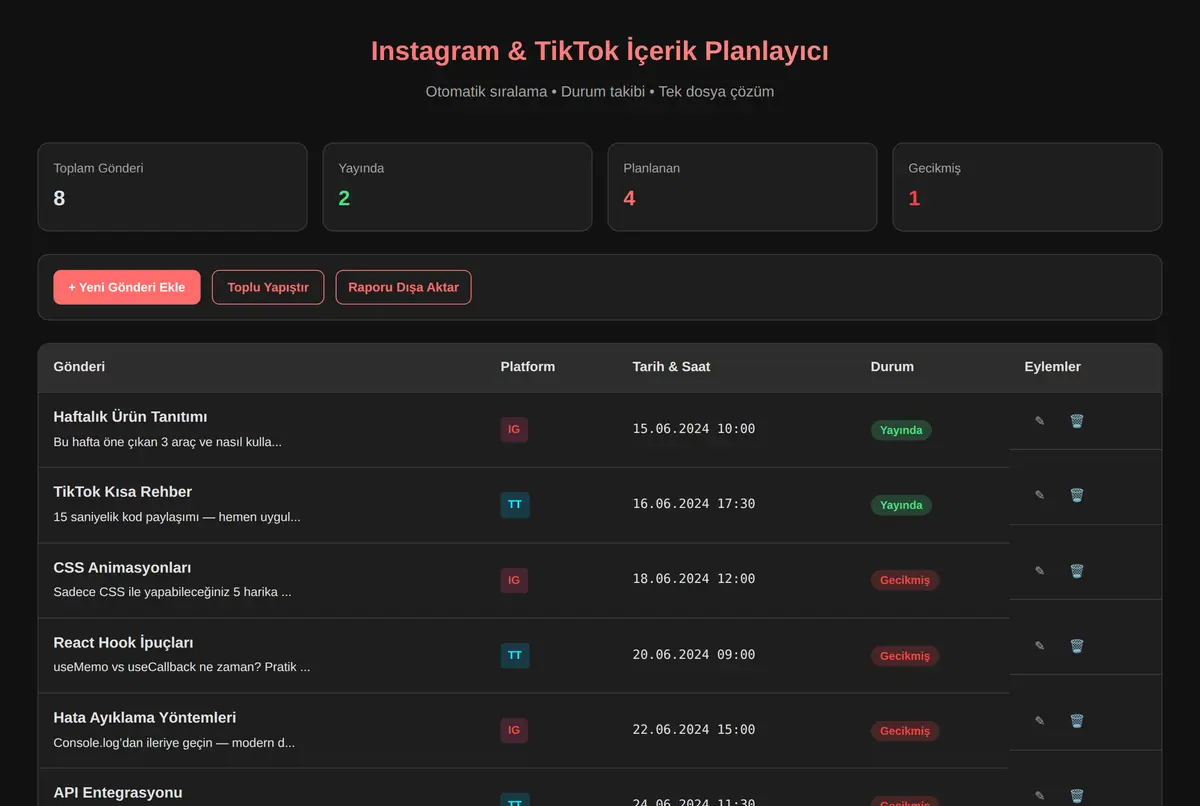
Task: Click the title React Hook İpuçları
Action: (124, 643)
